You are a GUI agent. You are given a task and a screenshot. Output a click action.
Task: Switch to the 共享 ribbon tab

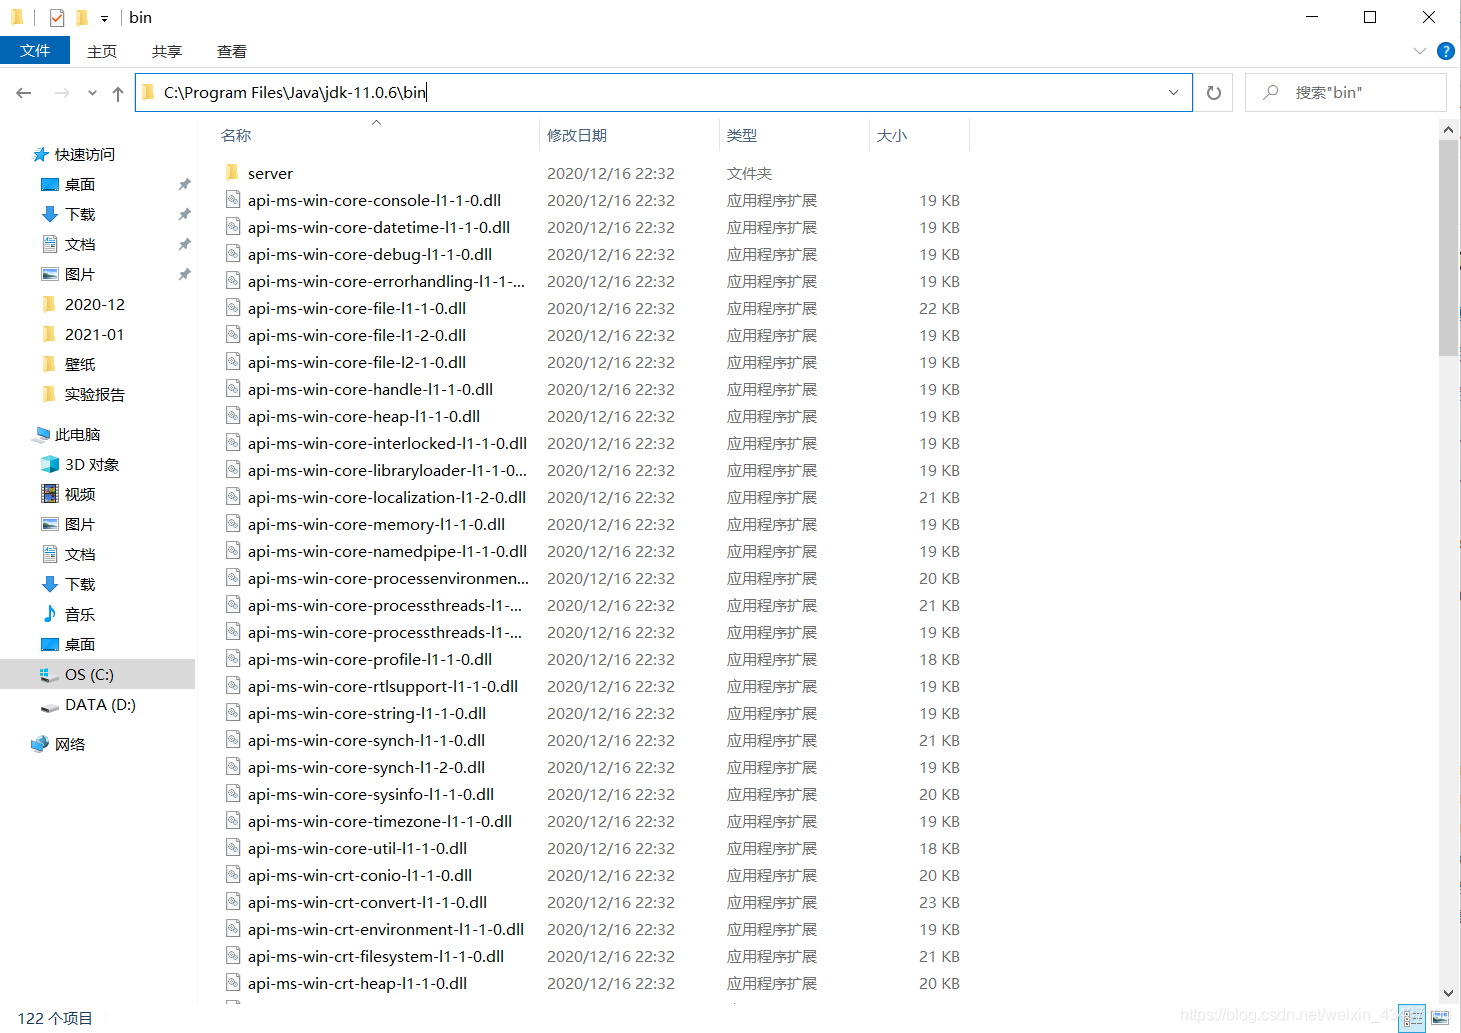click(x=167, y=51)
